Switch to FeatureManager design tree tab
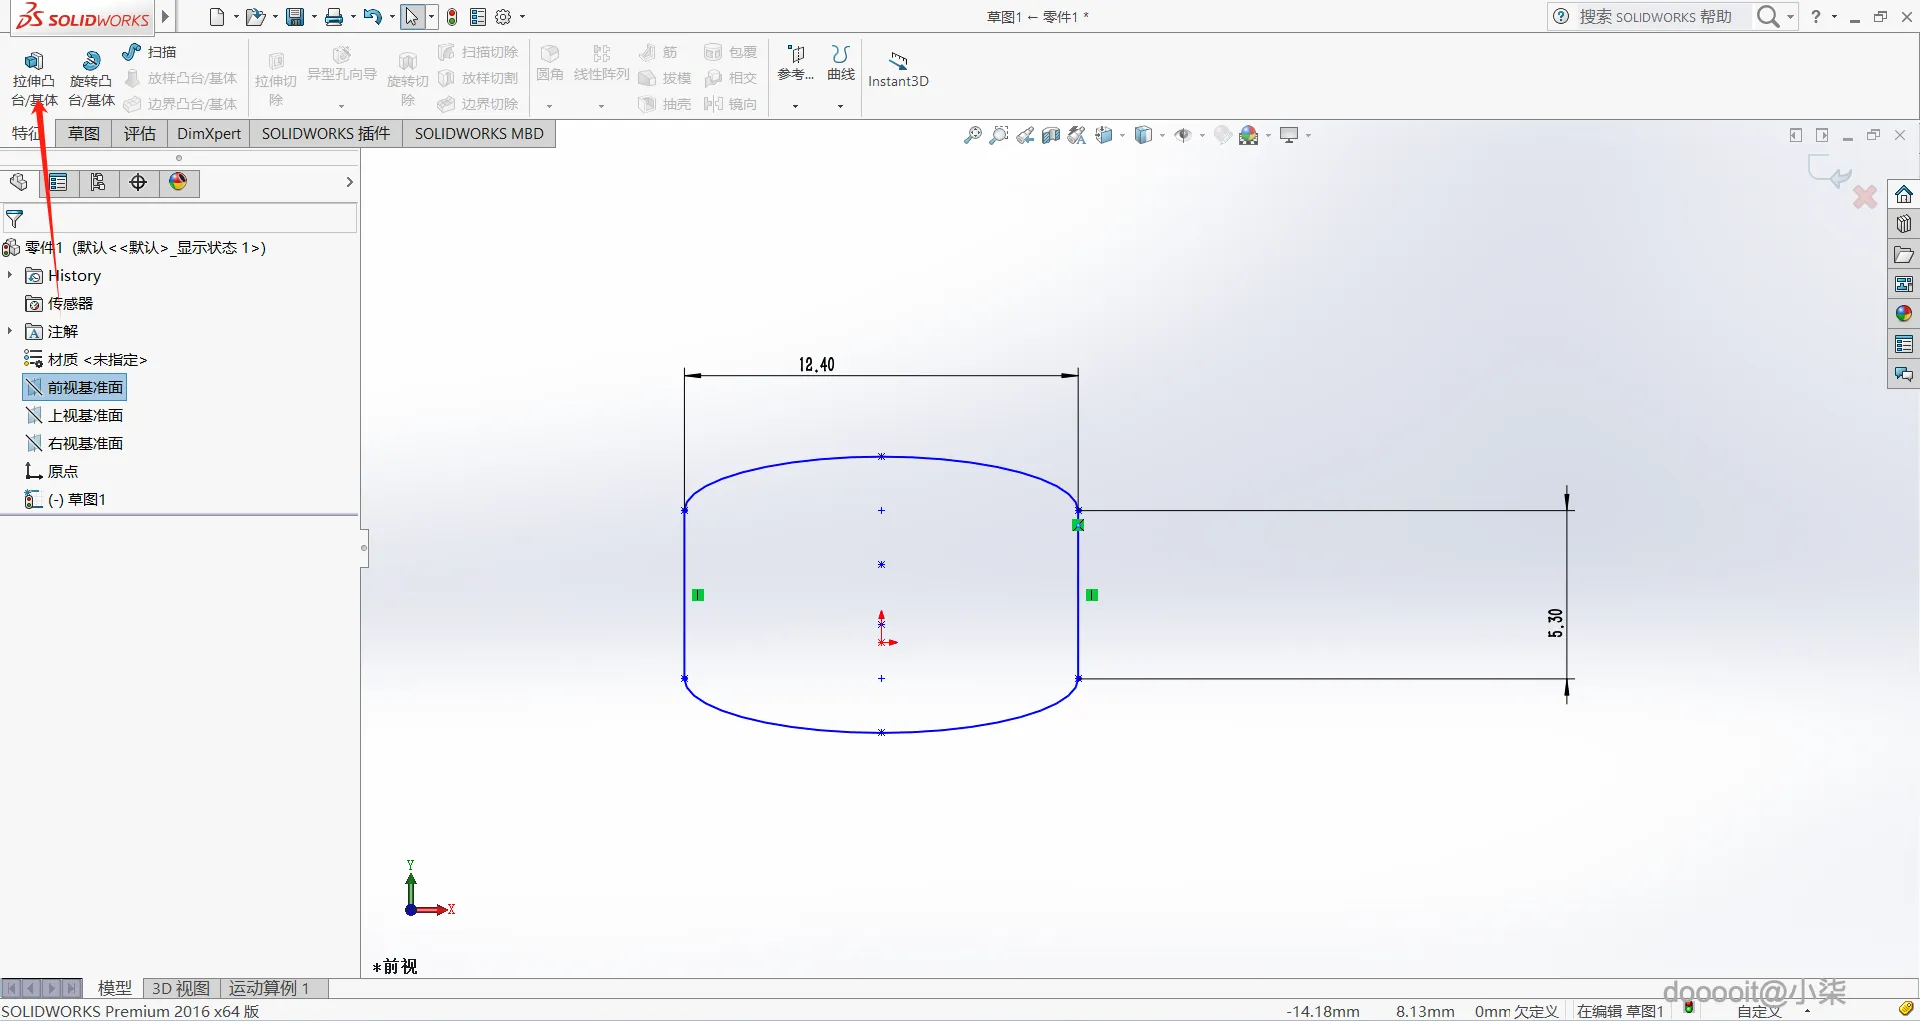1920x1021 pixels. point(19,182)
